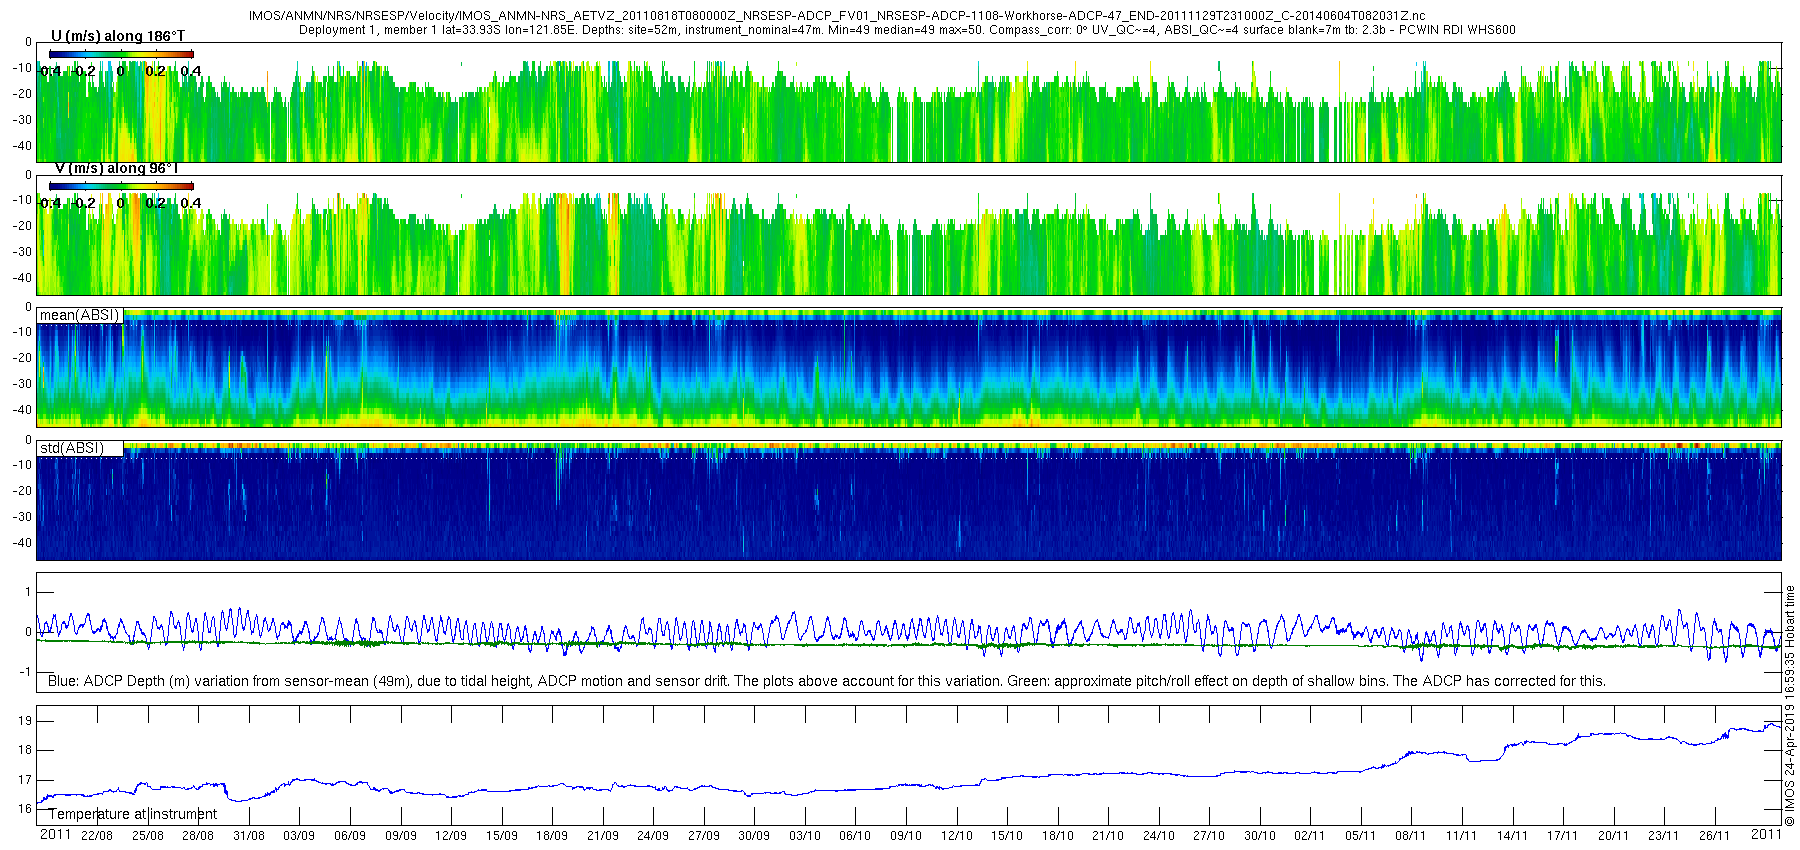
Task: Click the '15/10' date tick label
Action: coord(1007,836)
